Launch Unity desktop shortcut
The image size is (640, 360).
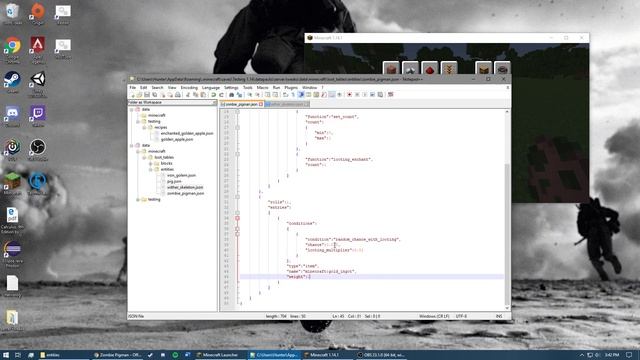pyautogui.click(x=38, y=80)
